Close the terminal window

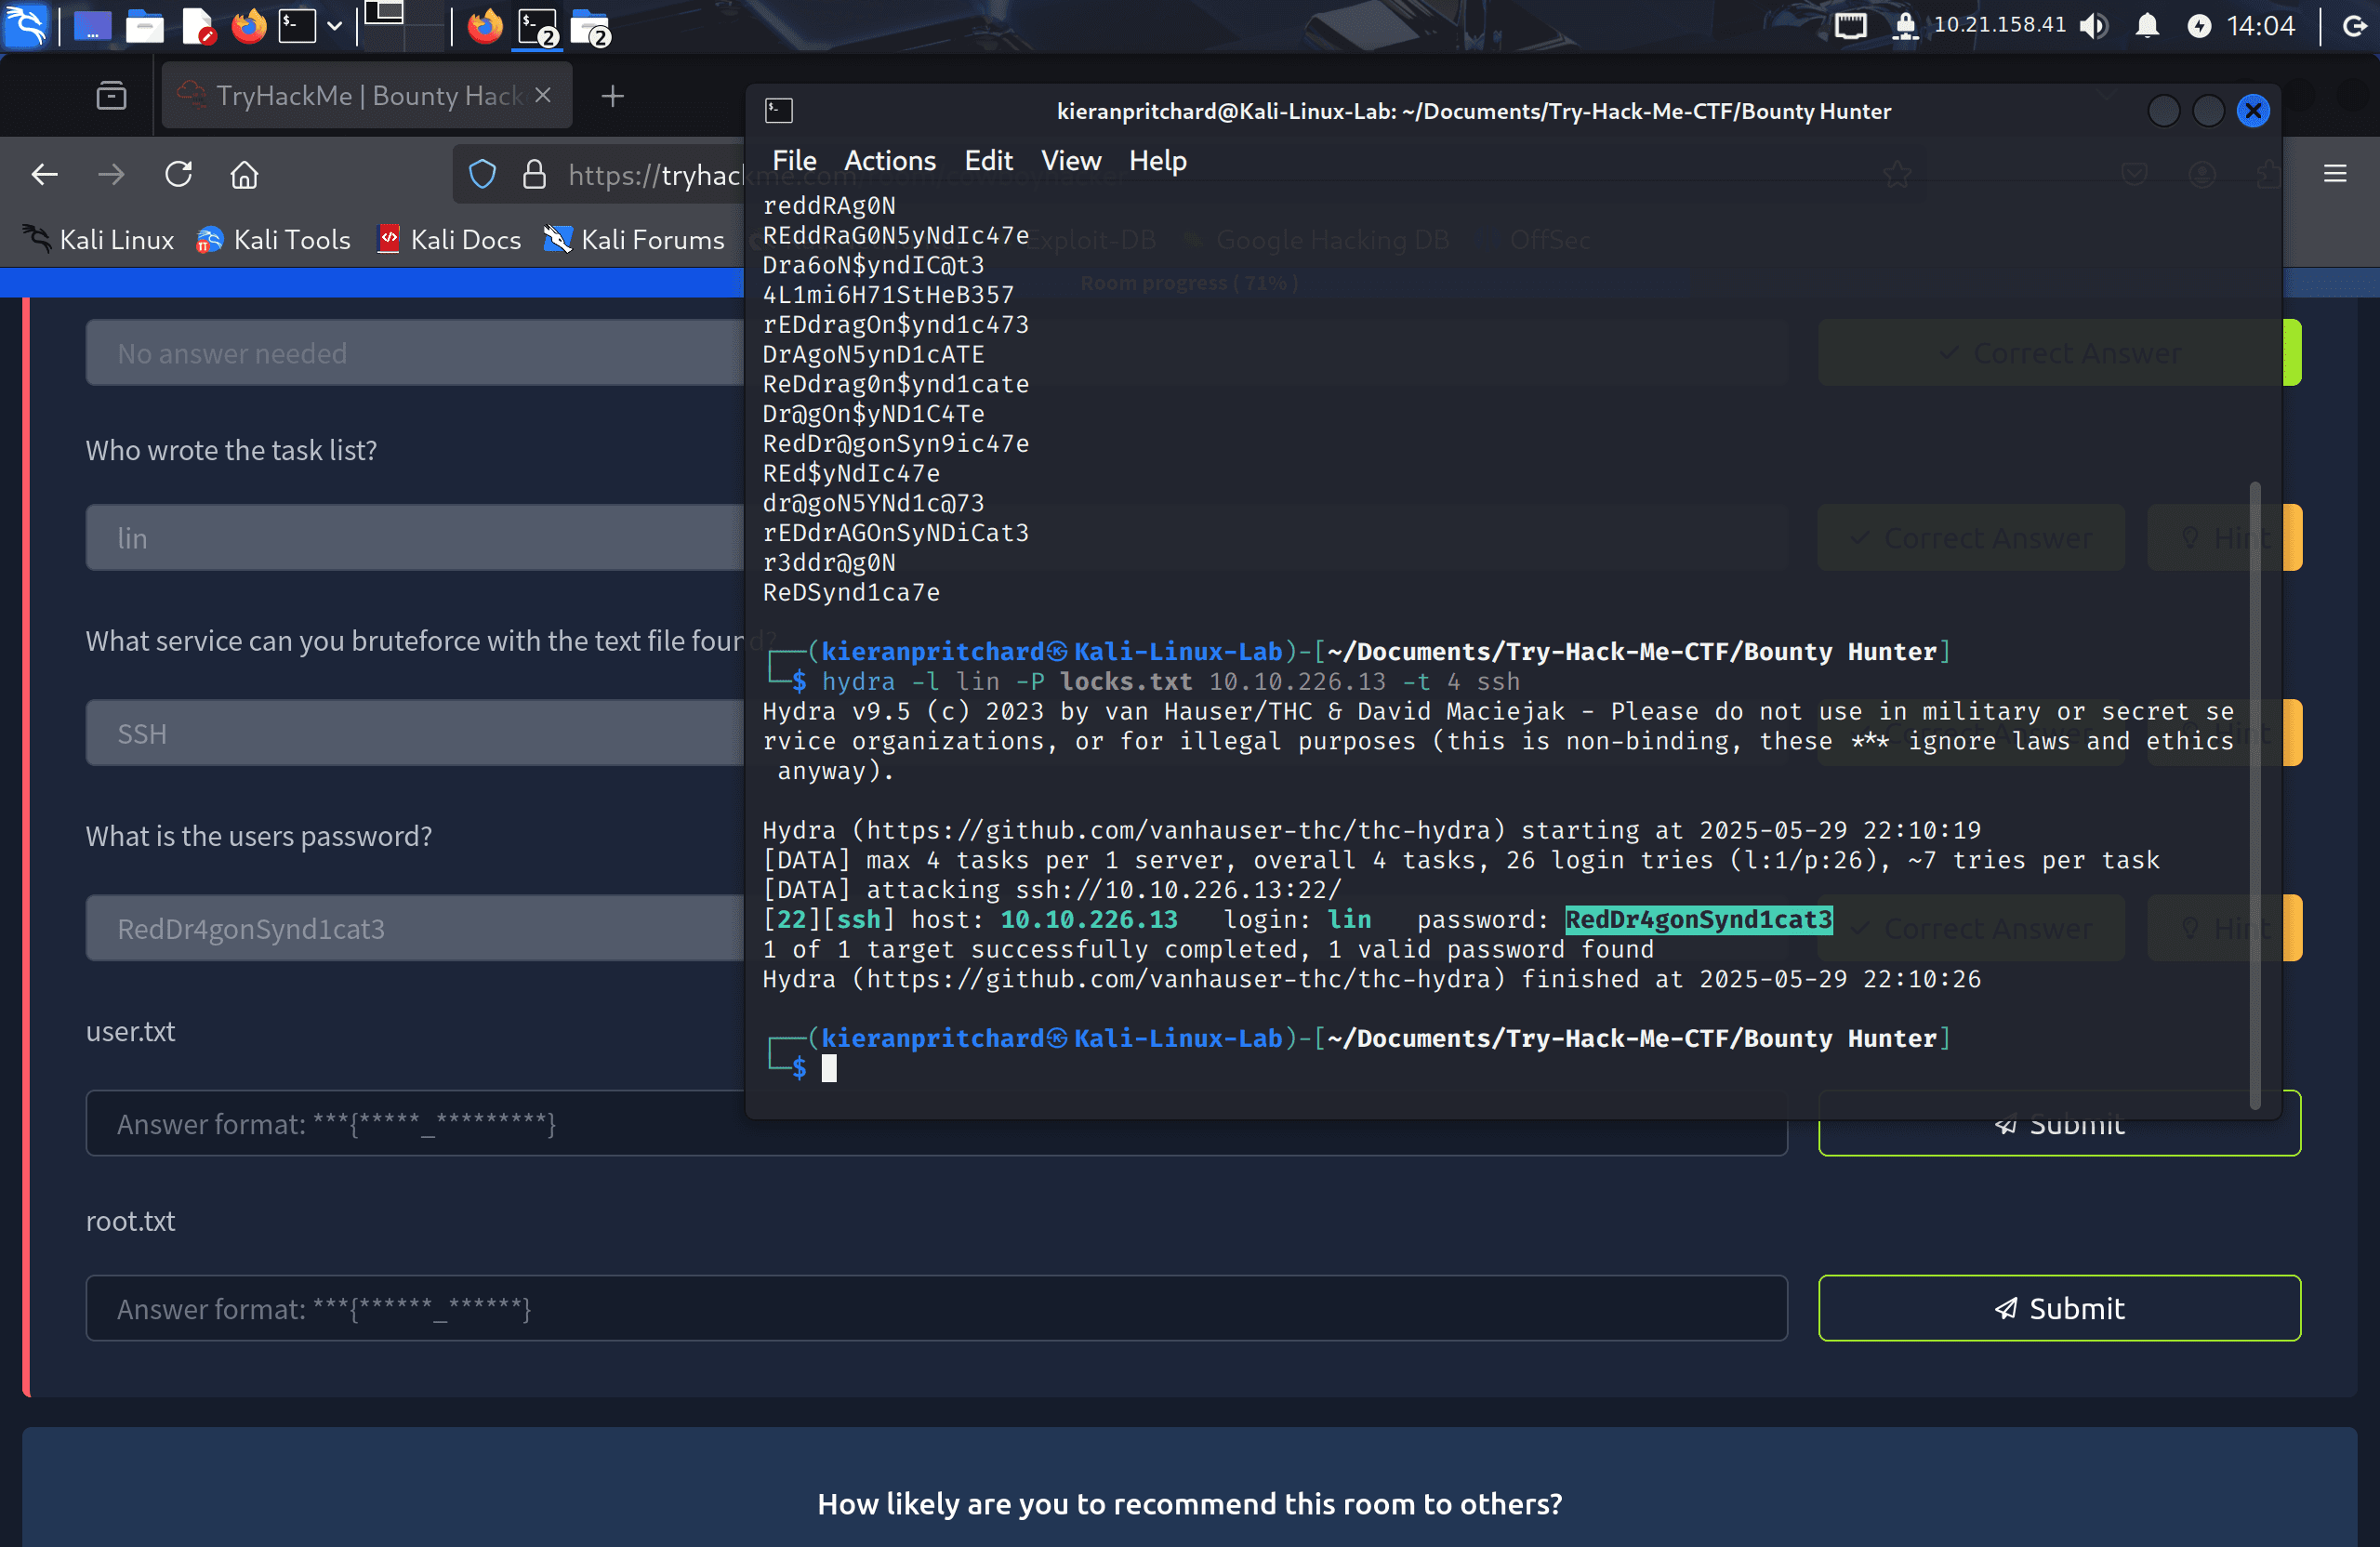pos(2253,111)
